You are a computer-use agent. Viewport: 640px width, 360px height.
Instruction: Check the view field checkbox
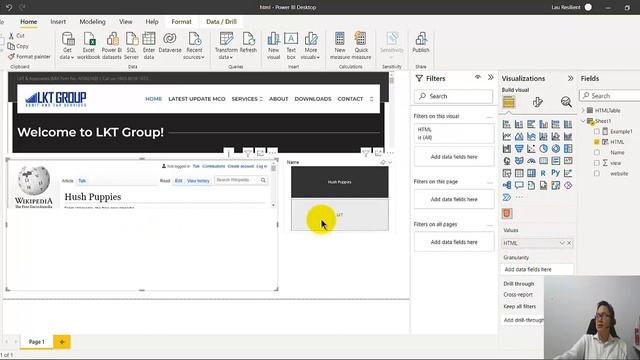pyautogui.click(x=597, y=163)
